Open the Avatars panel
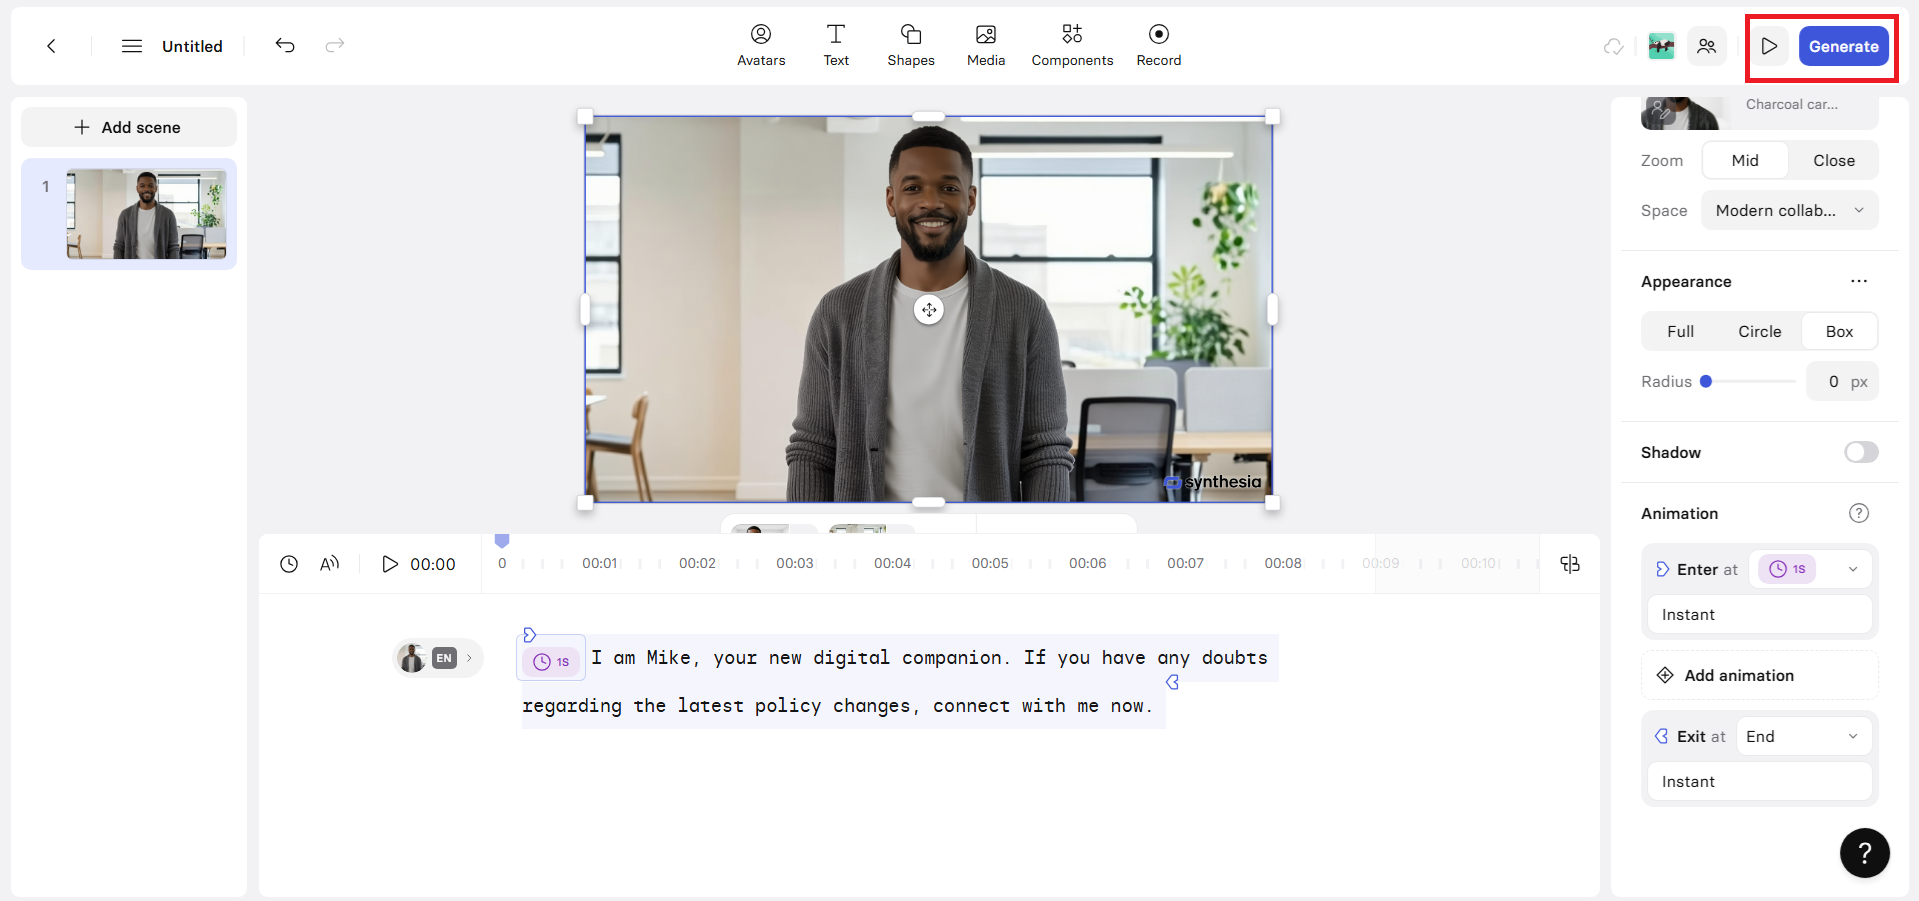Screen dimensions: 1919x901 pyautogui.click(x=760, y=45)
